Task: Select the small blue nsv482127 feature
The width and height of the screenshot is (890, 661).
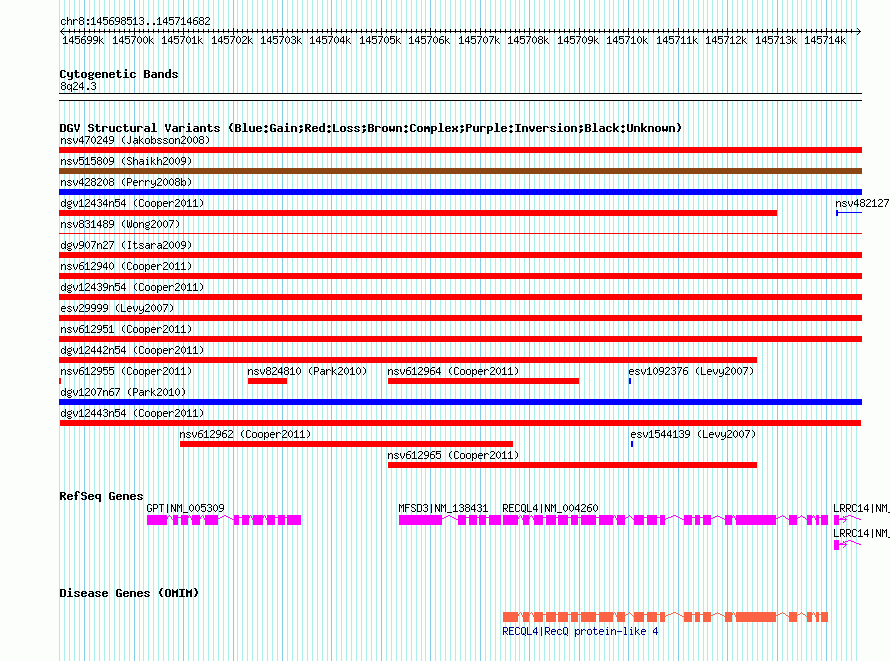Action: coord(849,213)
